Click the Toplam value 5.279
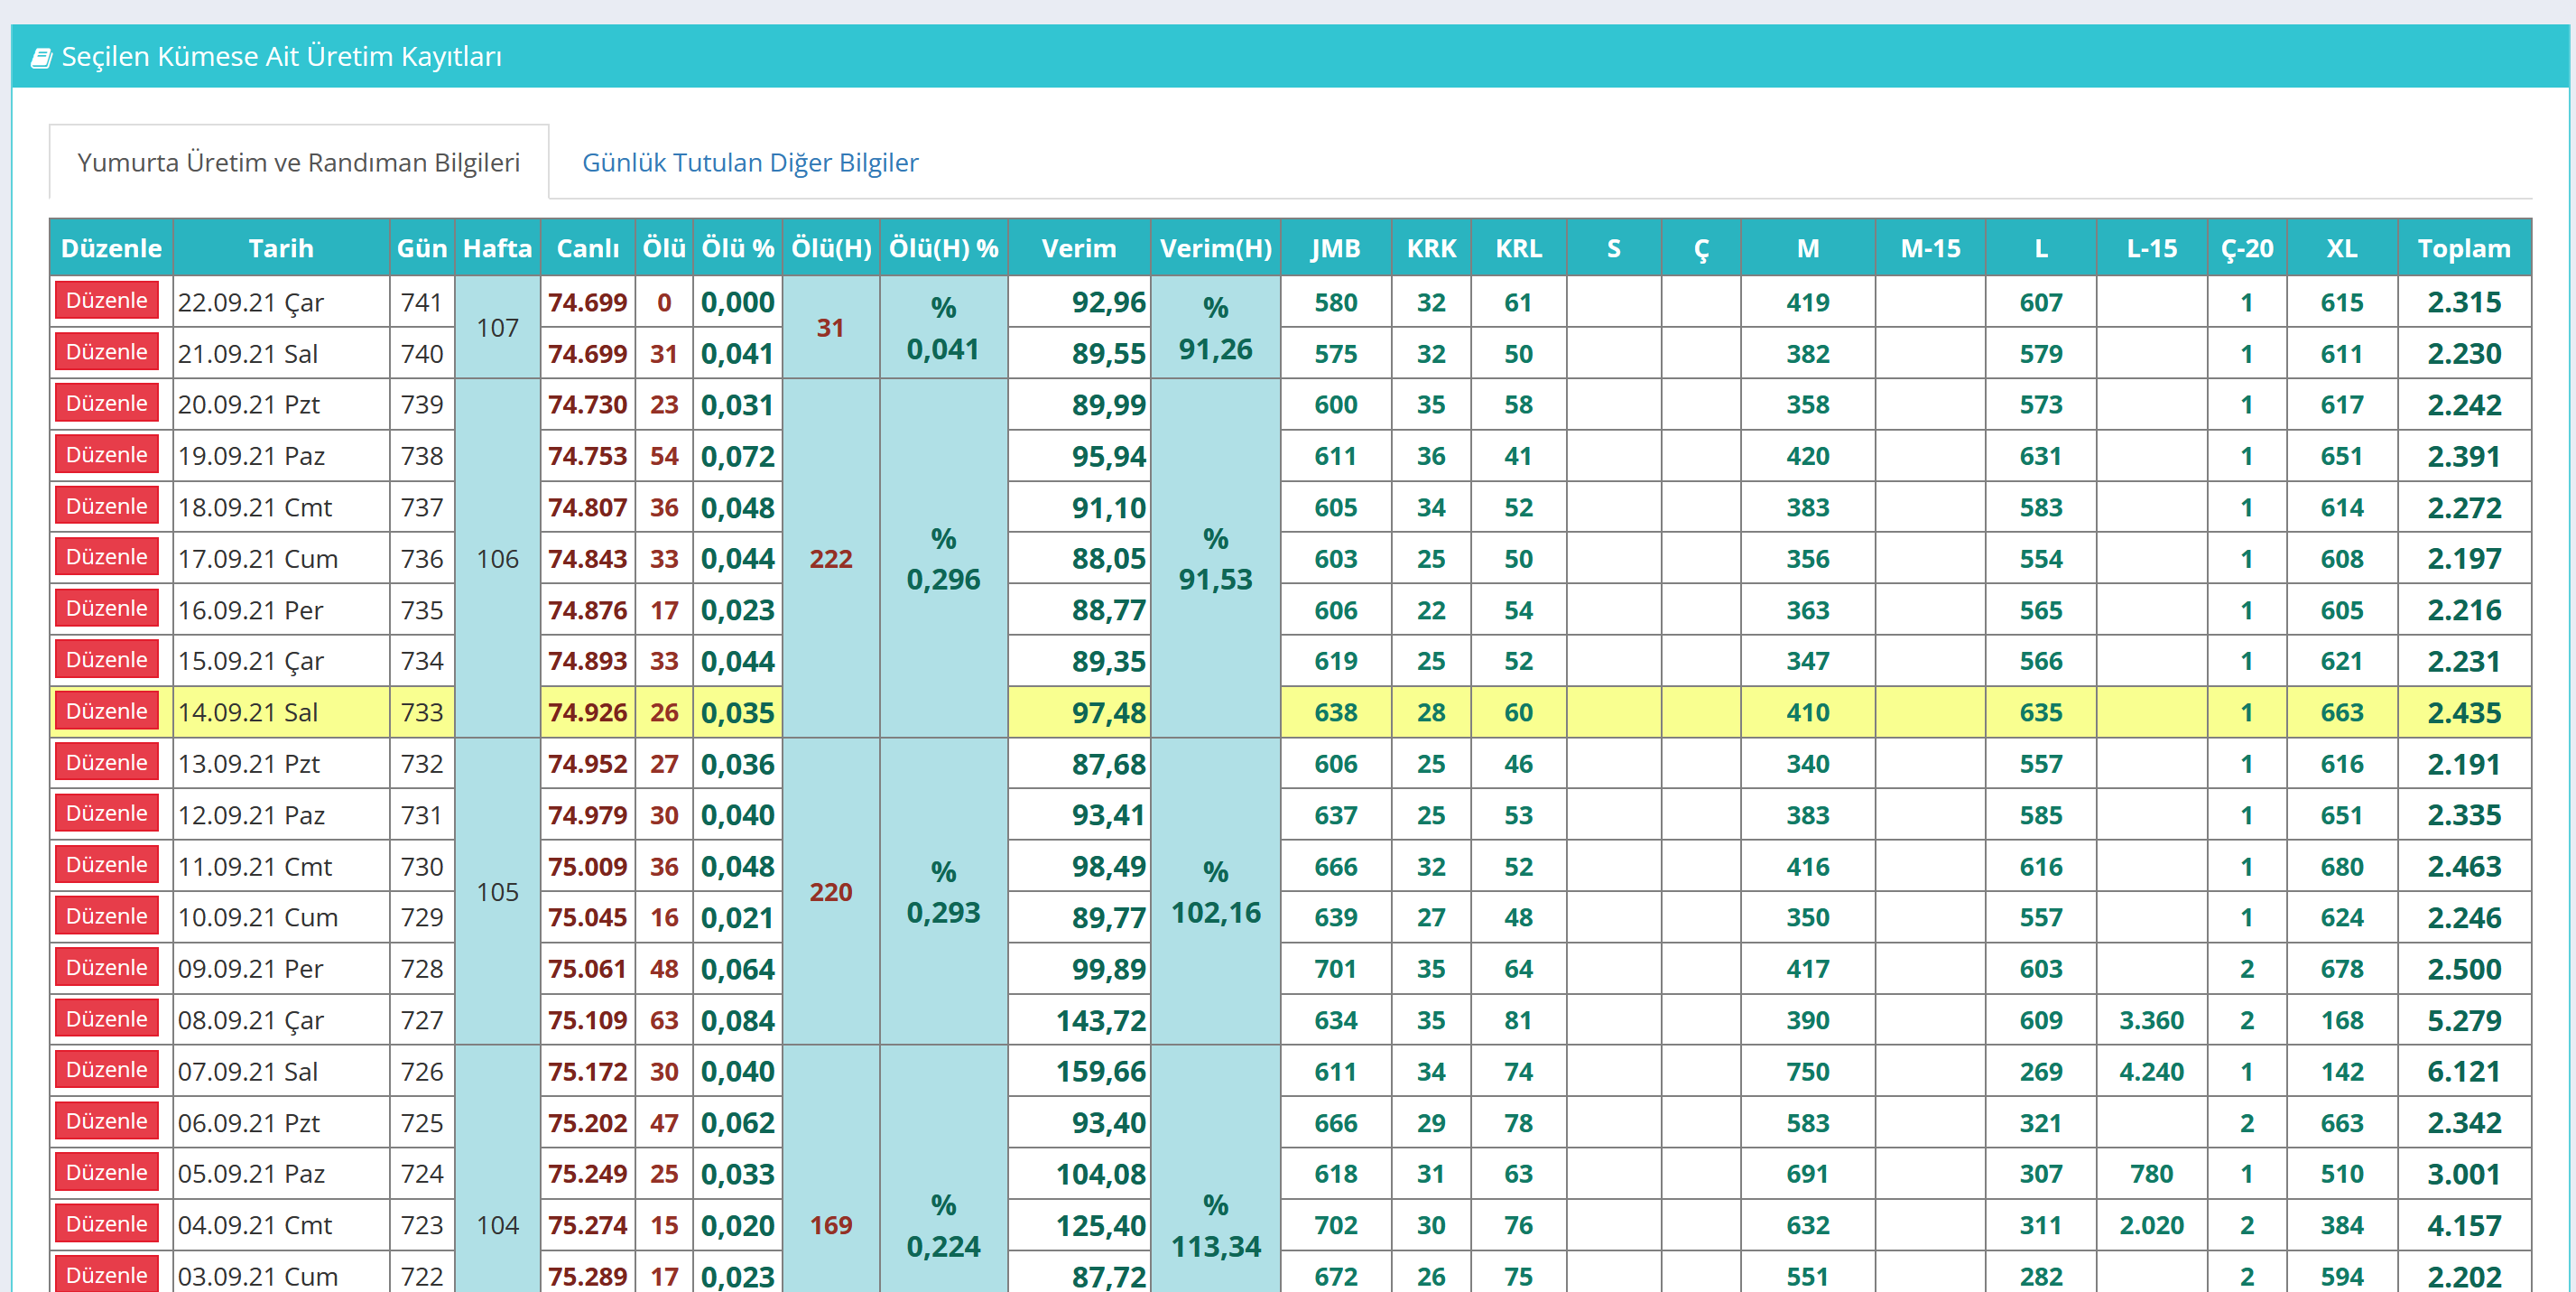2576x1292 pixels. [x=2464, y=1020]
